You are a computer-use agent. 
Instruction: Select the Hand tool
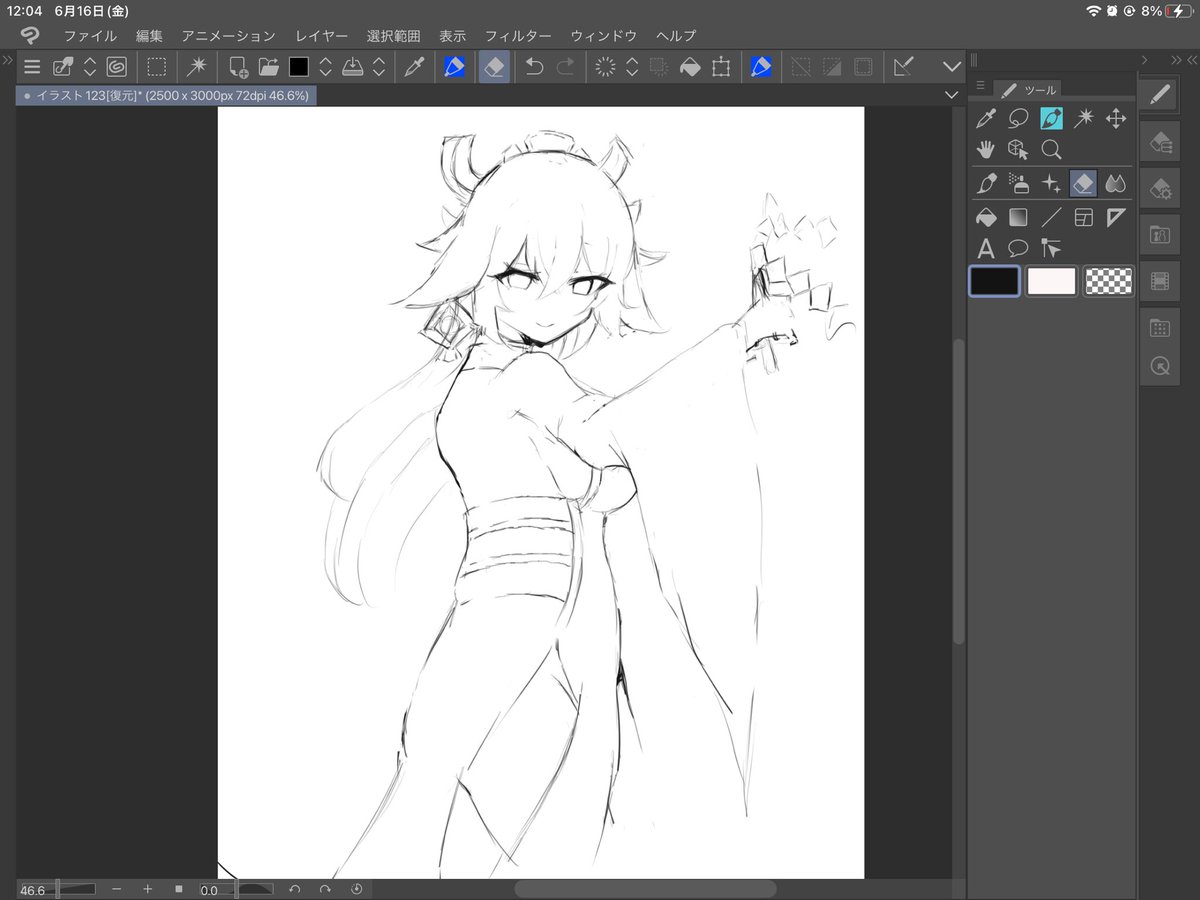pyautogui.click(x=986, y=150)
